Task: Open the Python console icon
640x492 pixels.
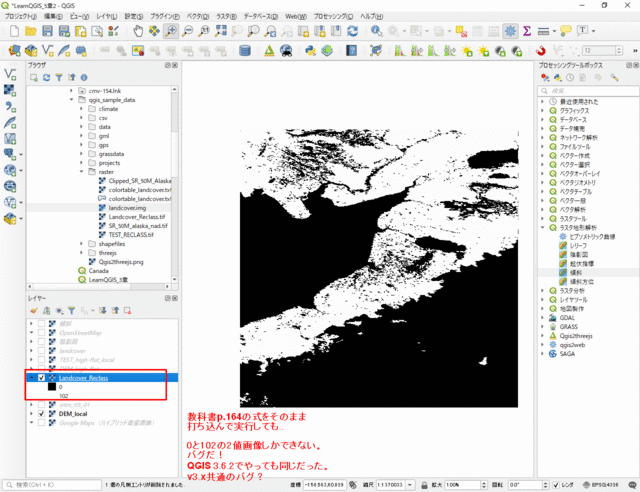Action: pyautogui.click(x=310, y=51)
